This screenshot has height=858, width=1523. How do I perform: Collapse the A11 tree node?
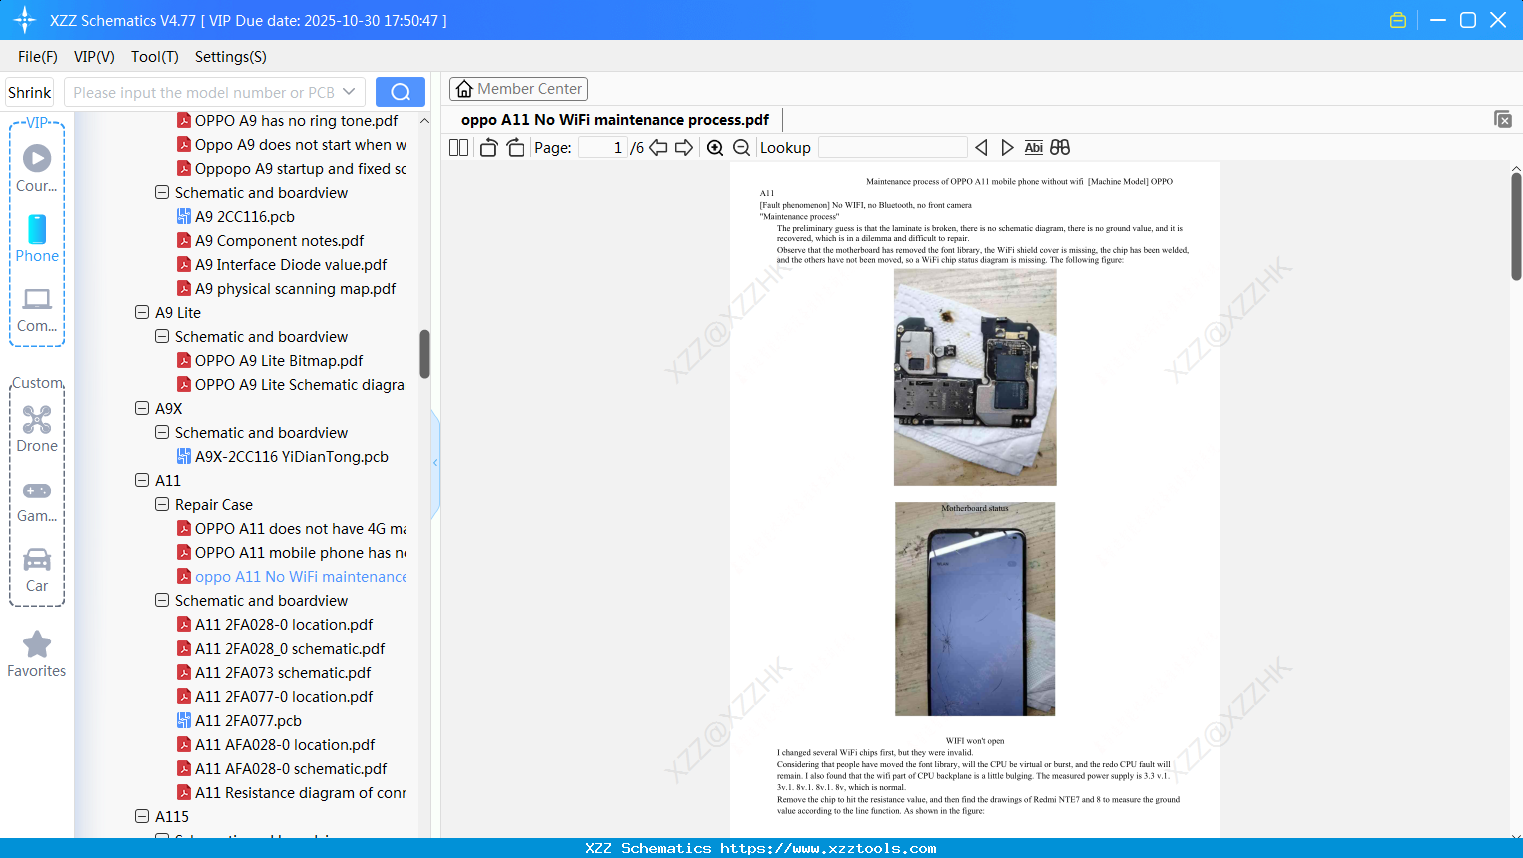(142, 480)
